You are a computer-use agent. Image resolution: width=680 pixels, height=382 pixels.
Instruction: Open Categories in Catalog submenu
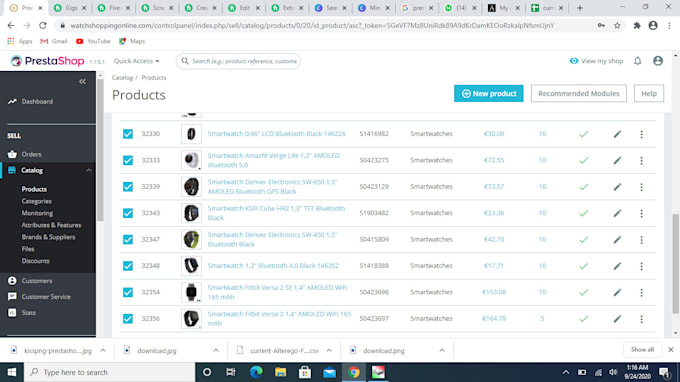point(36,201)
